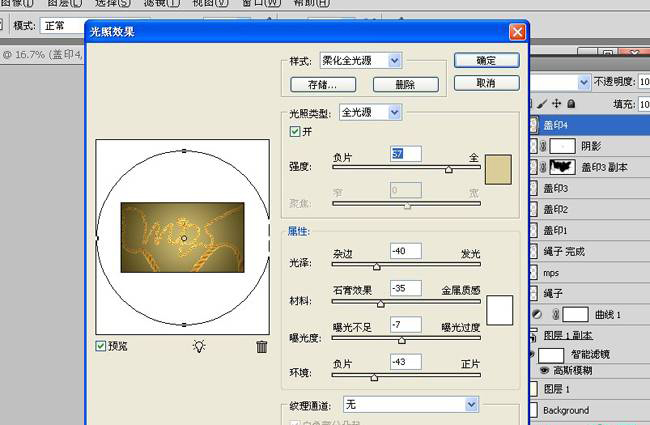The height and width of the screenshot is (425, 650).
Task: Click the 材料 value field showing -35
Action: [406, 288]
